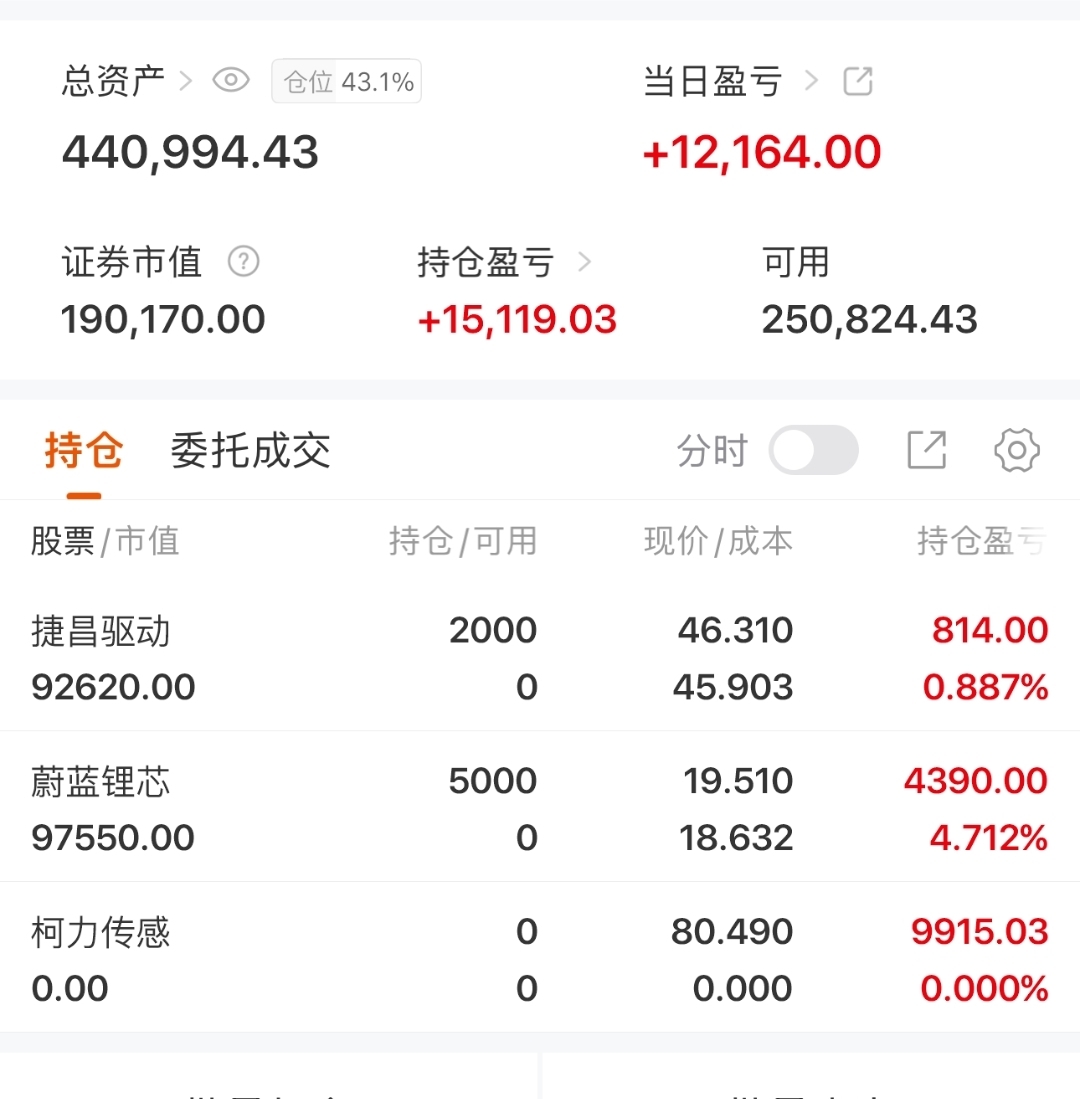Tap available funds value 250,824.43

pos(869,320)
